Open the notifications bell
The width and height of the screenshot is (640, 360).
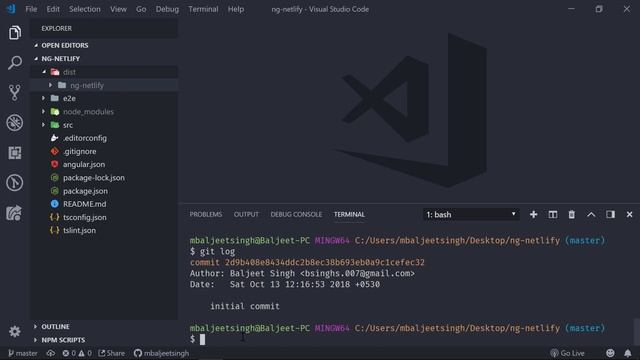click(x=627, y=353)
